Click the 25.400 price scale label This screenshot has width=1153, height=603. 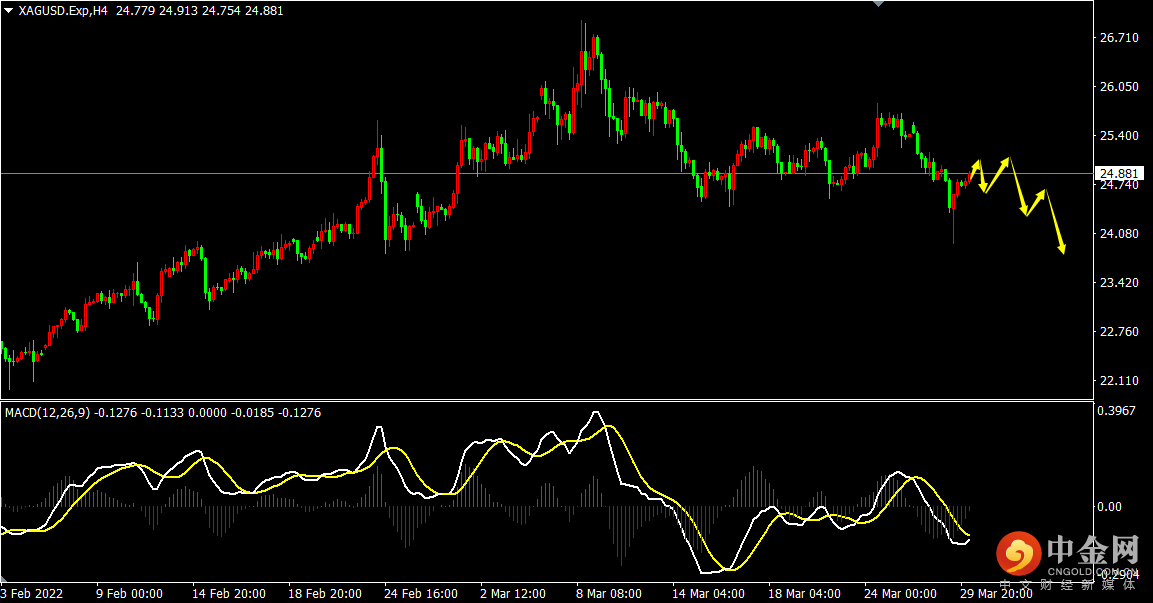(1118, 135)
